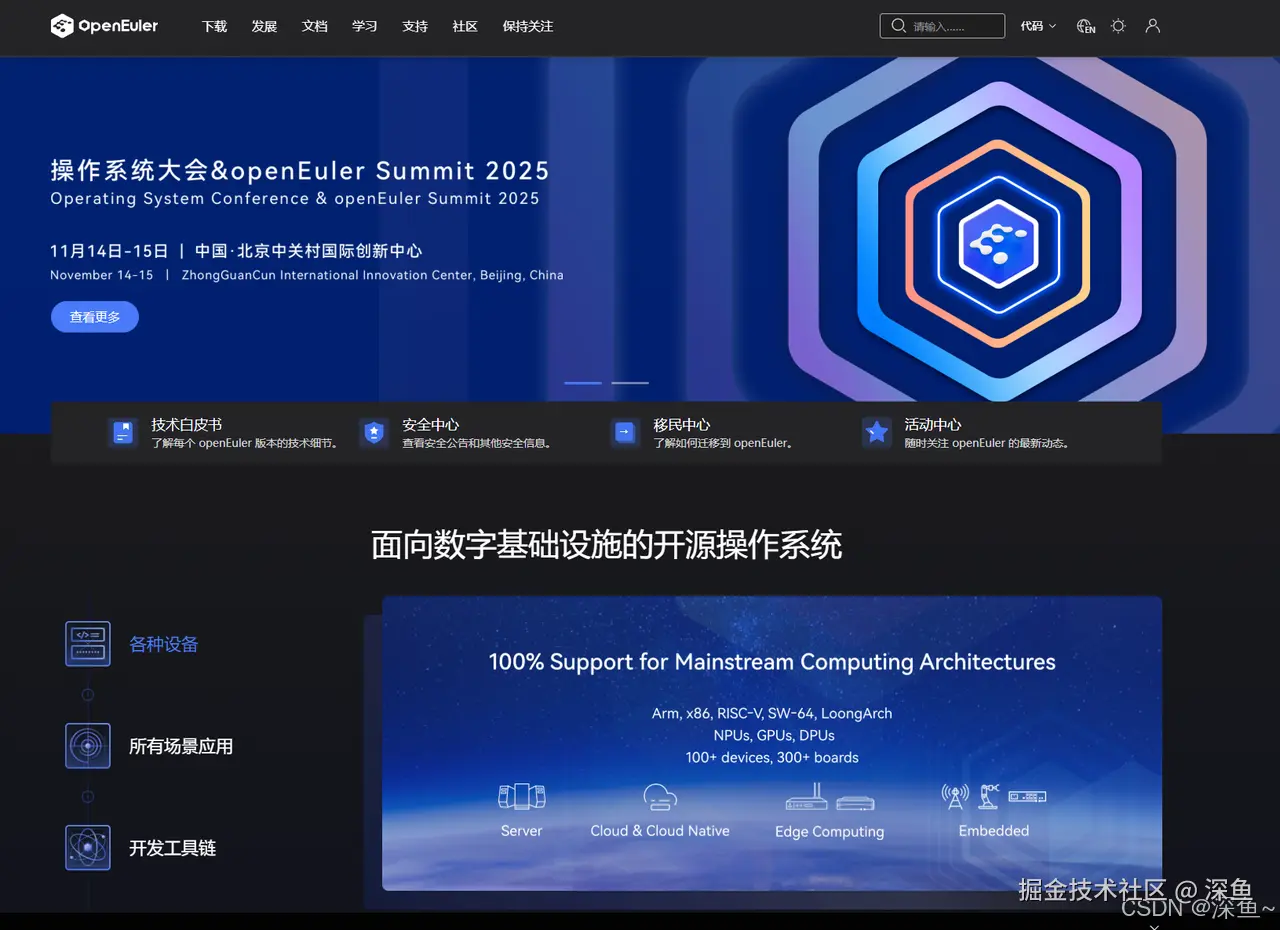Click the 技术白皮书 document icon
This screenshot has width=1280, height=930.
point(123,433)
